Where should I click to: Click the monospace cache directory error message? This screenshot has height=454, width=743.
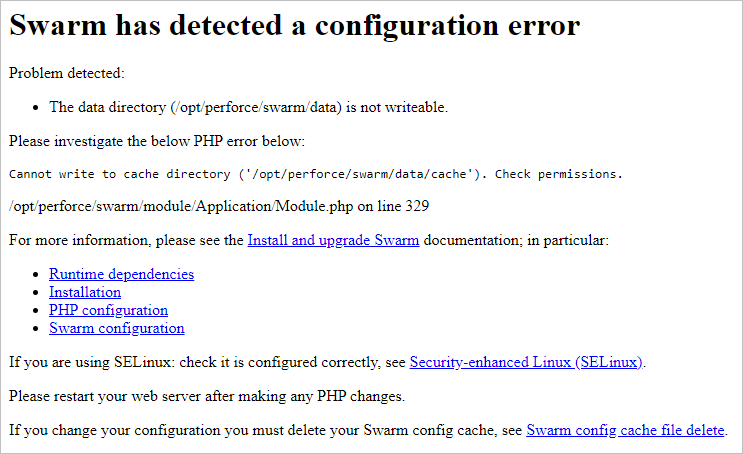315,174
